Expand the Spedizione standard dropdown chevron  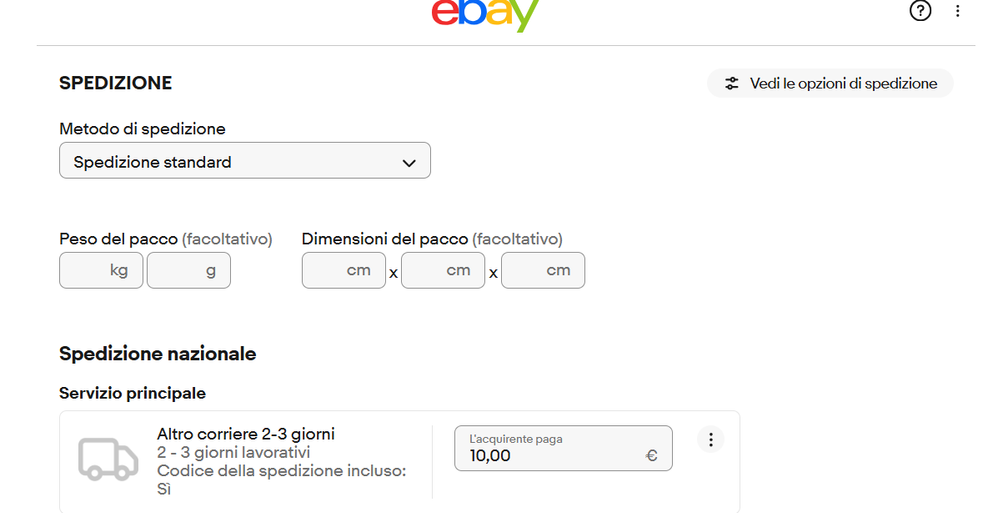pos(409,163)
